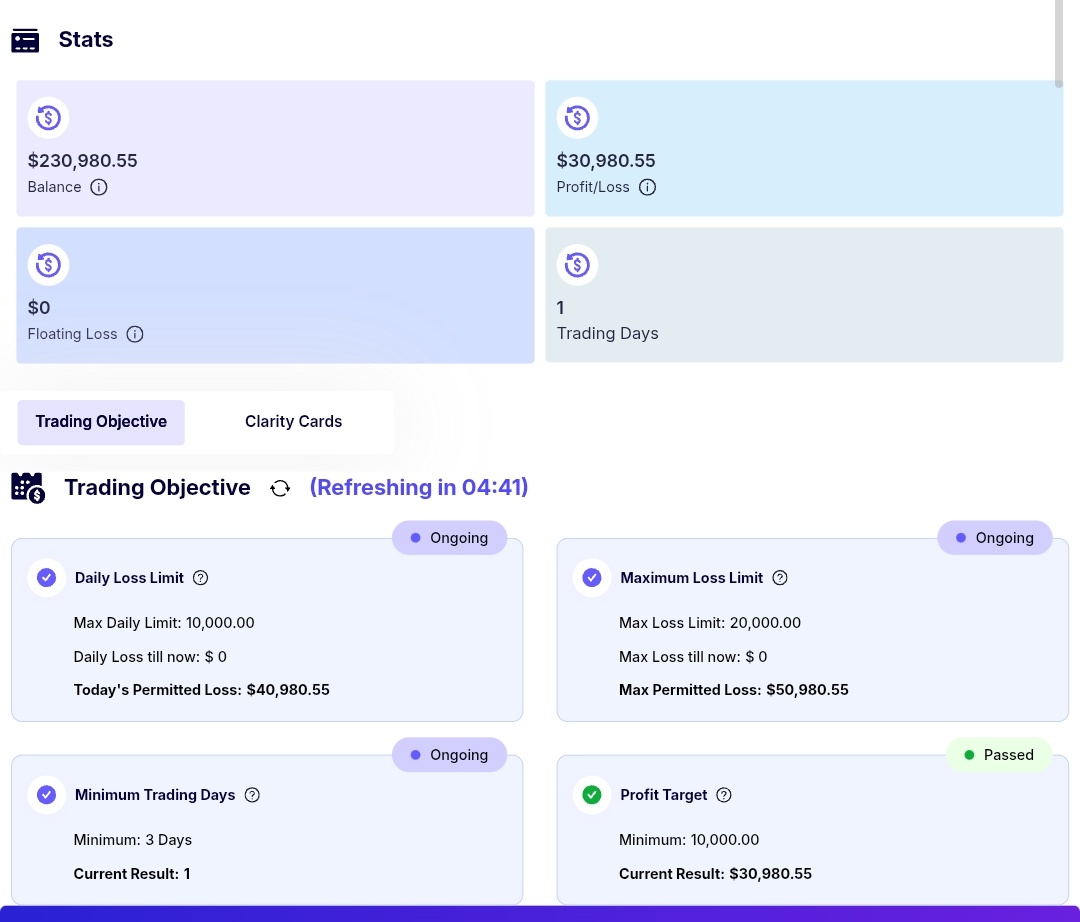
Task: Click the page vertical scrollbar thumb
Action: [1059, 44]
